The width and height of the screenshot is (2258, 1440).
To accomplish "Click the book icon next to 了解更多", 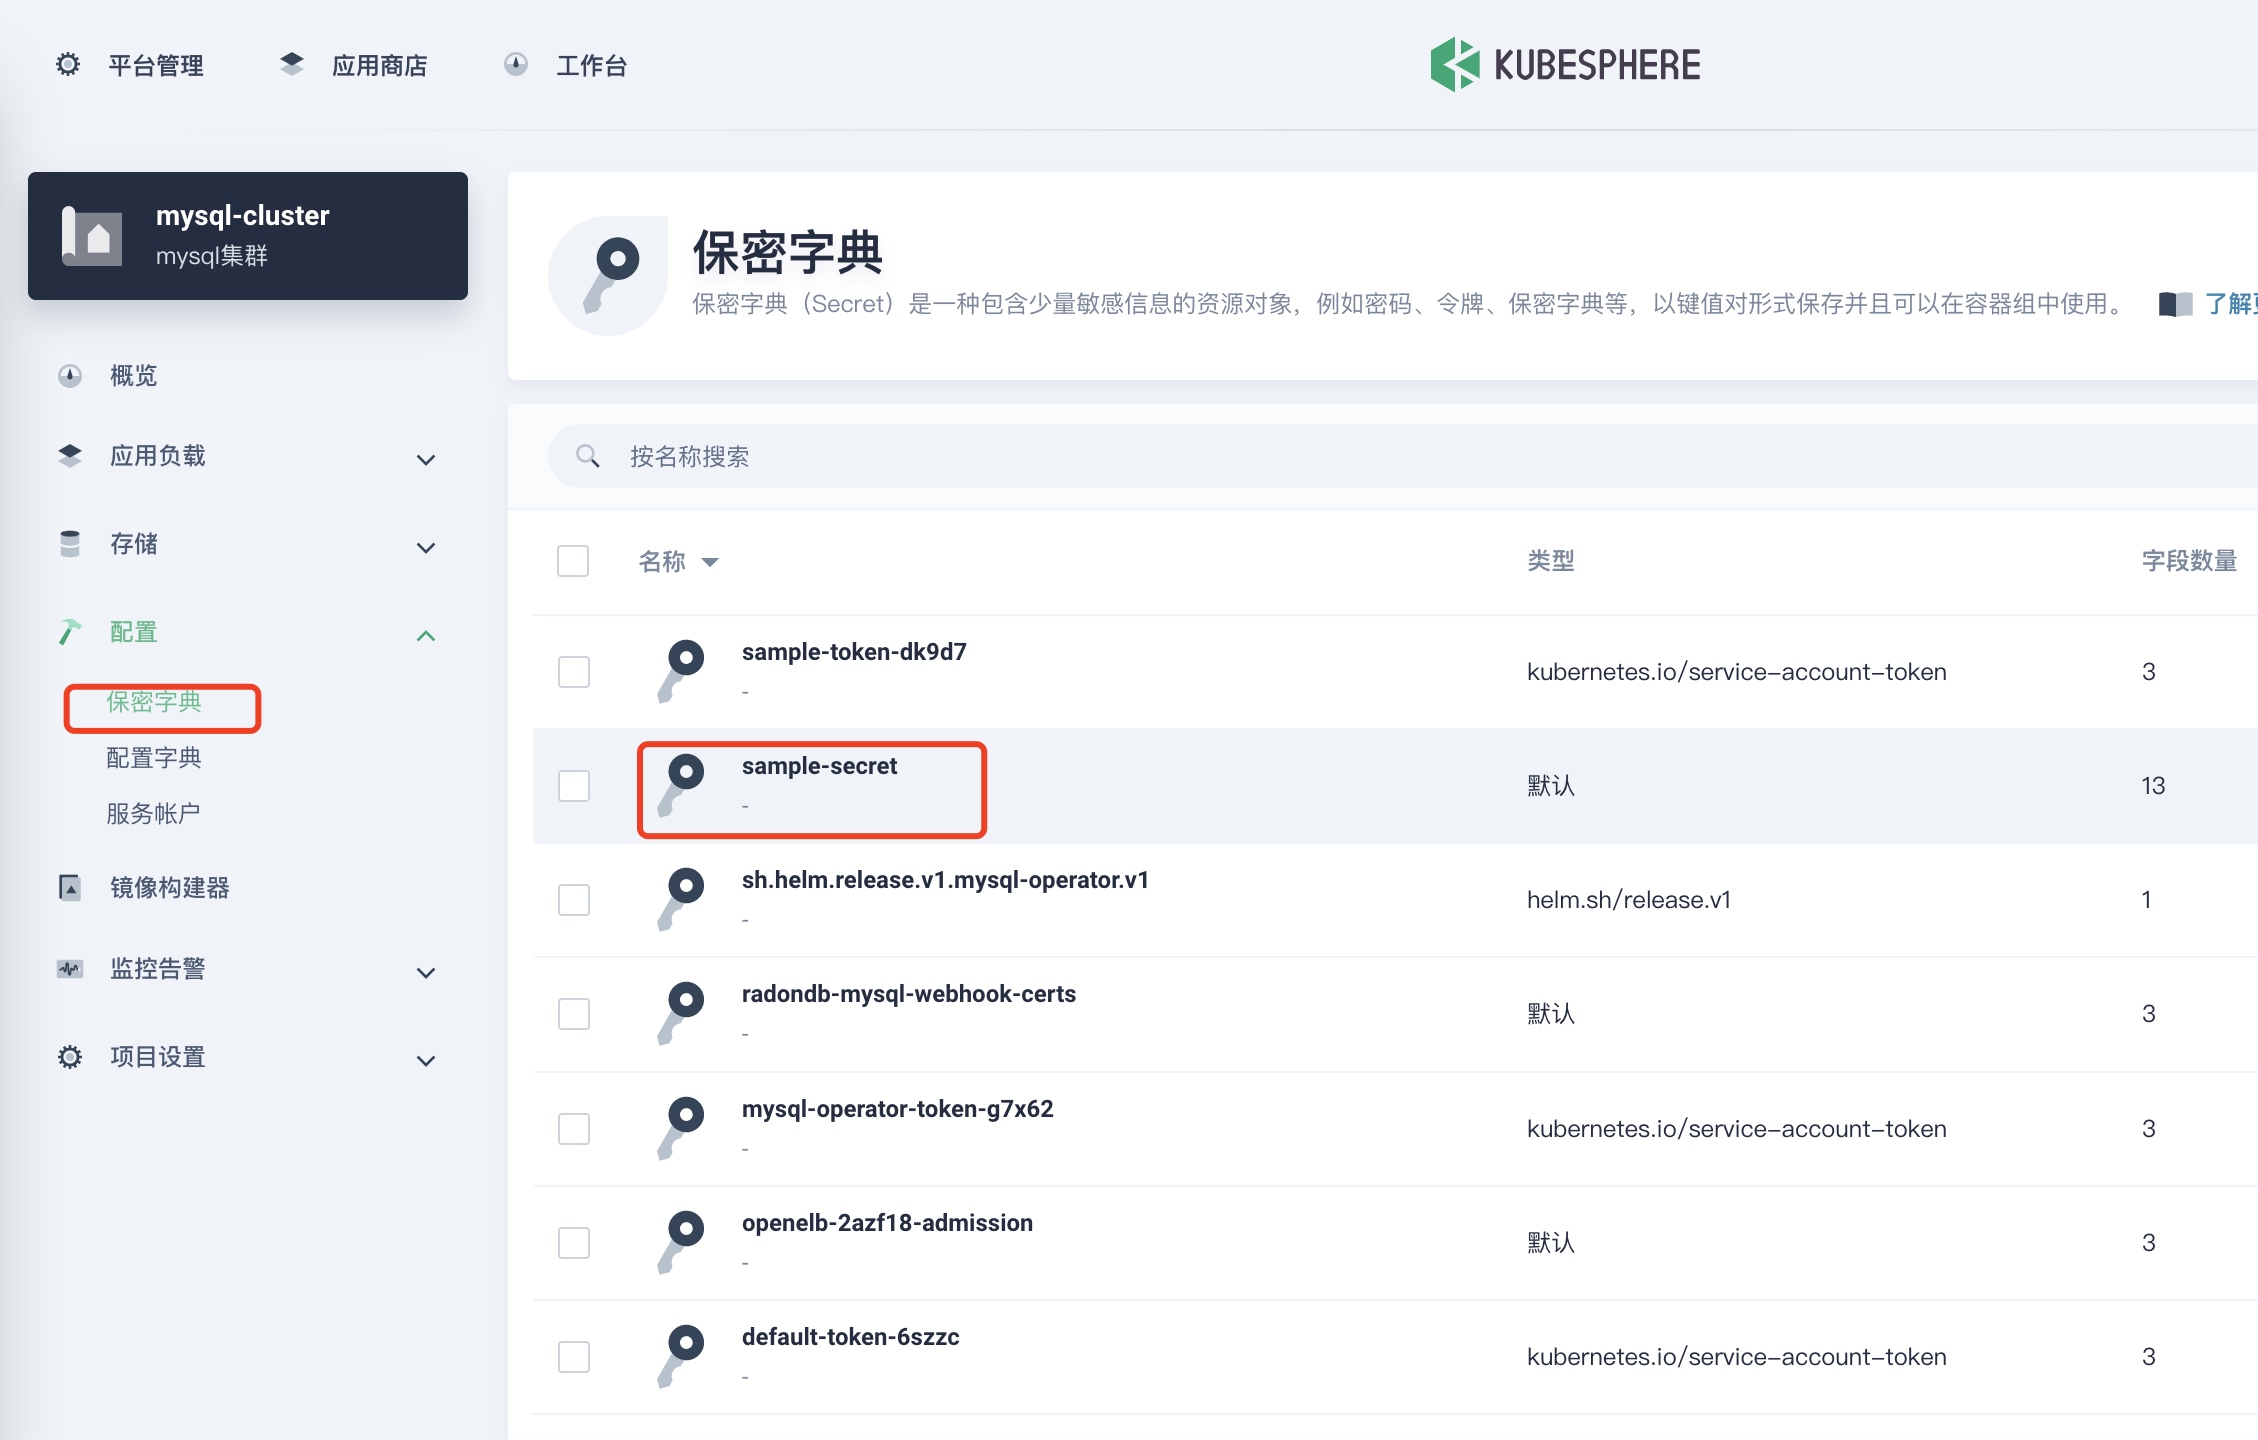I will click(2175, 304).
